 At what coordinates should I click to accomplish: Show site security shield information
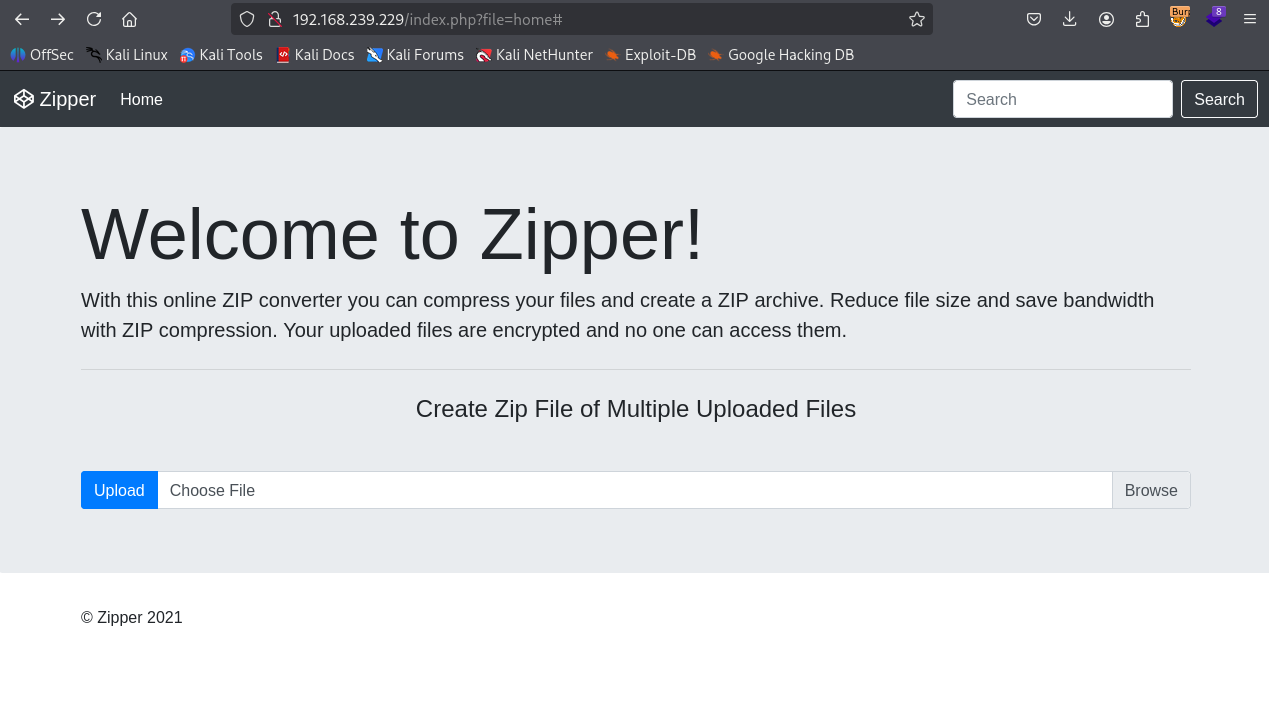pyautogui.click(x=247, y=19)
